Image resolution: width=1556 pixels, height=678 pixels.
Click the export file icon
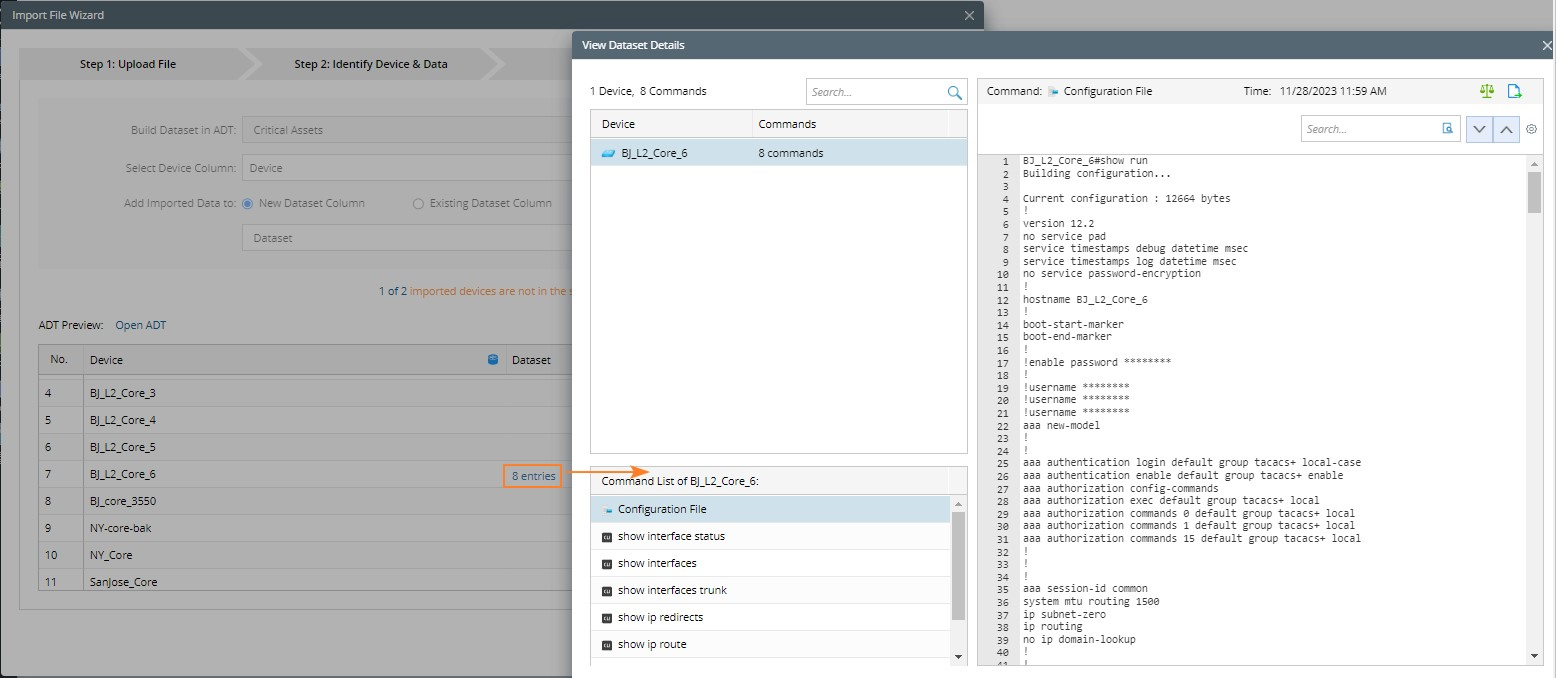(1514, 91)
